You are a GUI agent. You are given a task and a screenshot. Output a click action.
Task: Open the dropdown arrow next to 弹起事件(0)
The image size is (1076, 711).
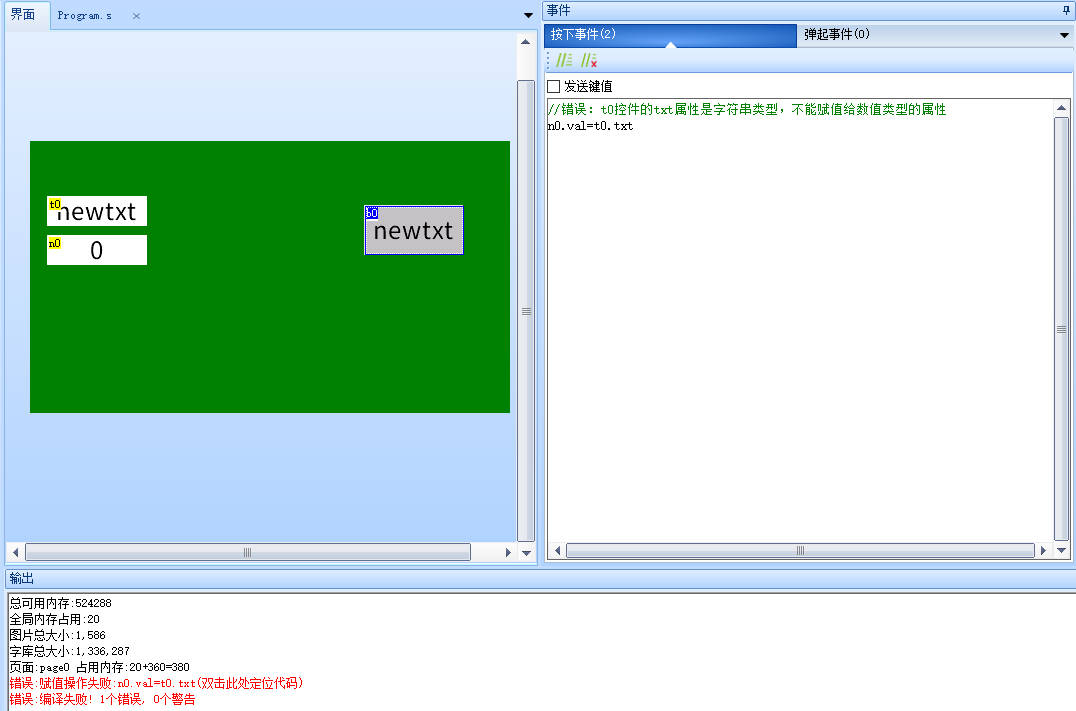click(x=1063, y=35)
